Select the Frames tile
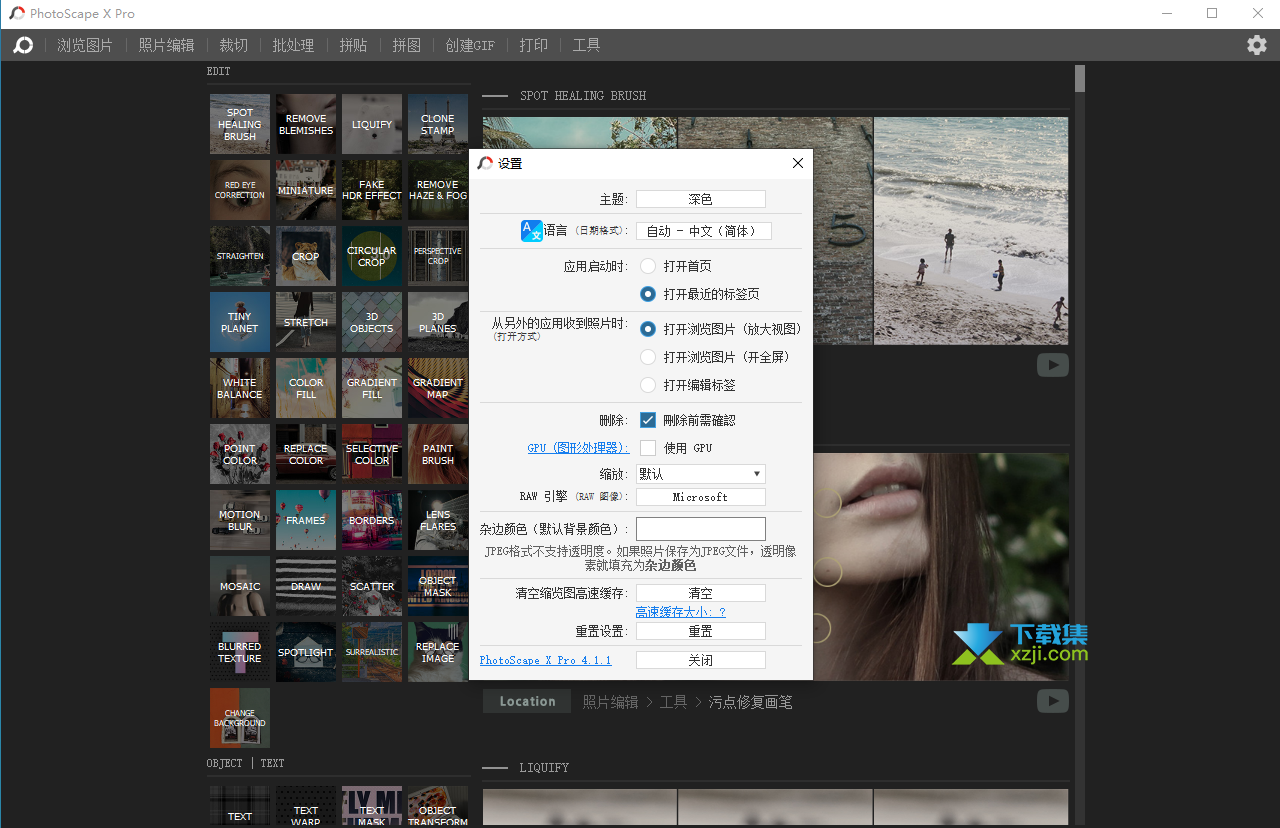 coord(306,520)
